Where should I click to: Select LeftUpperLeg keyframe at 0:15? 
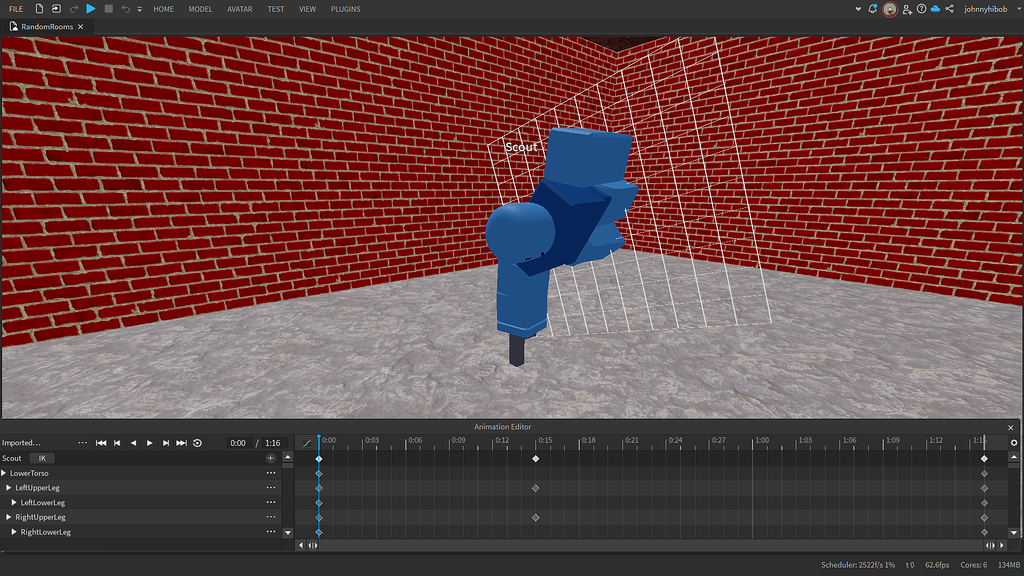(x=536, y=488)
